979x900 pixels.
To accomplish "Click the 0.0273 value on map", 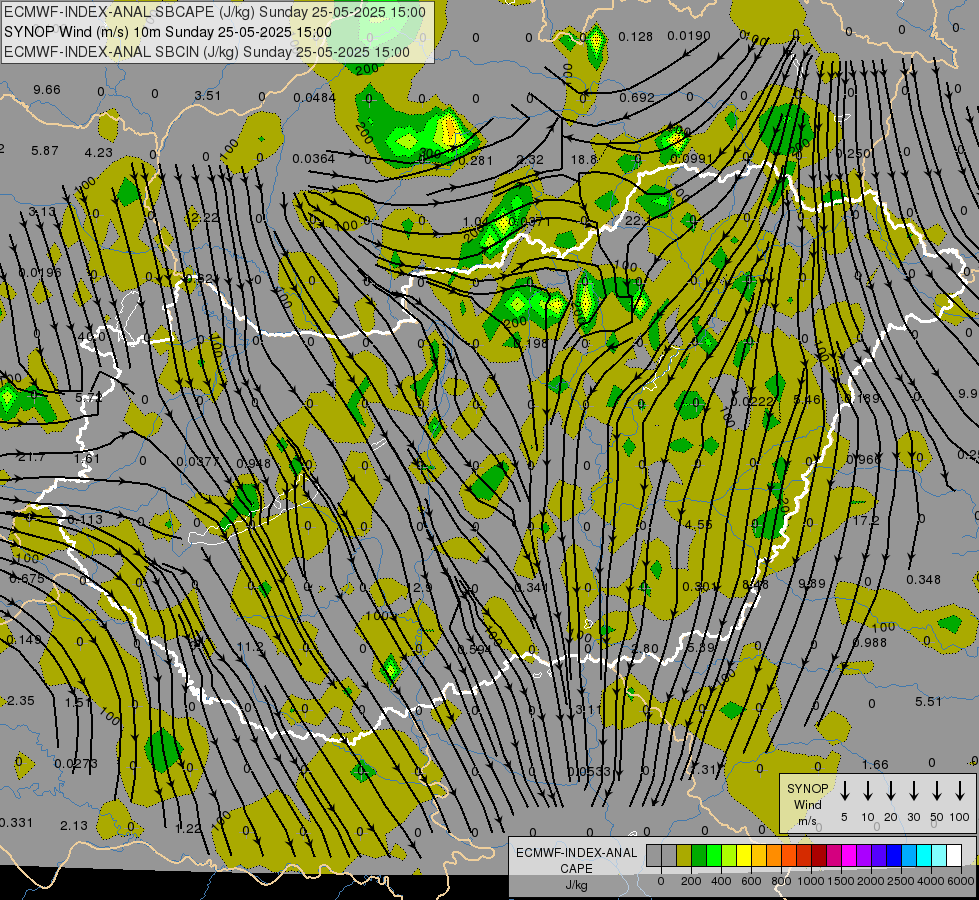I will pyautogui.click(x=76, y=763).
